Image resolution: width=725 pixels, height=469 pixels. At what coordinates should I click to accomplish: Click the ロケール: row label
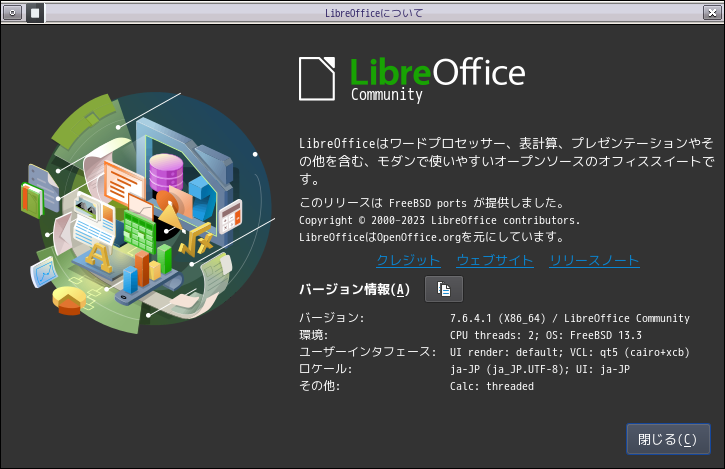pyautogui.click(x=326, y=369)
